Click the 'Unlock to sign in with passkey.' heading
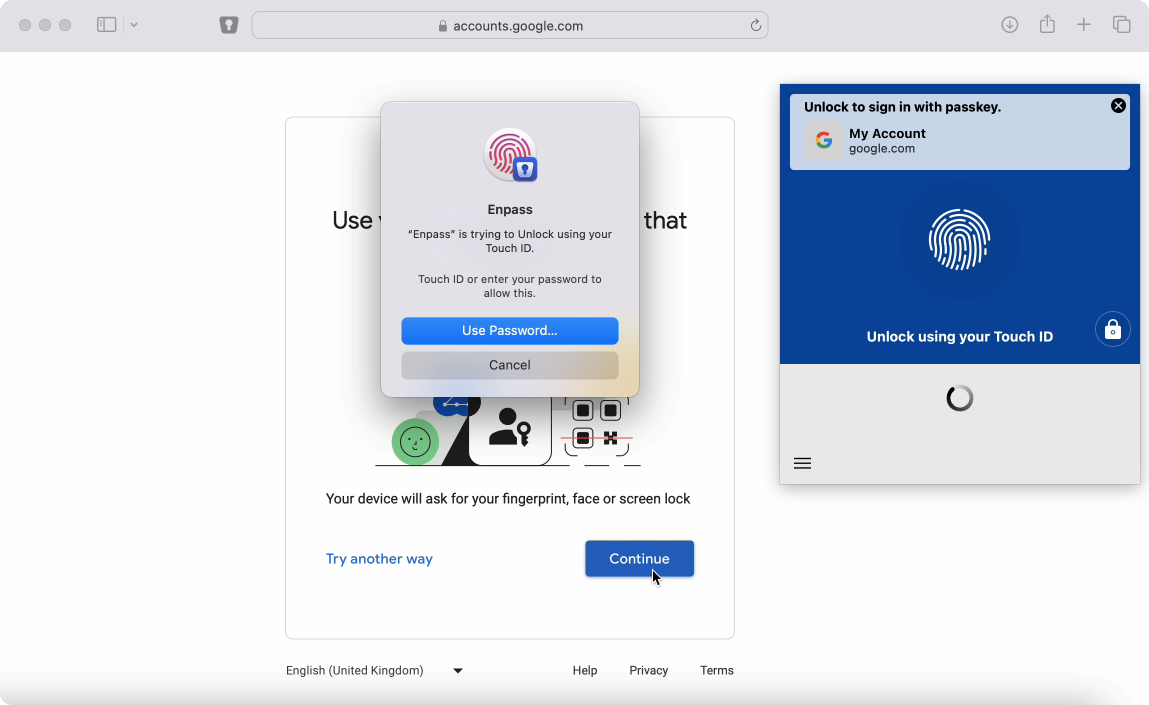The height and width of the screenshot is (705, 1149). (903, 107)
